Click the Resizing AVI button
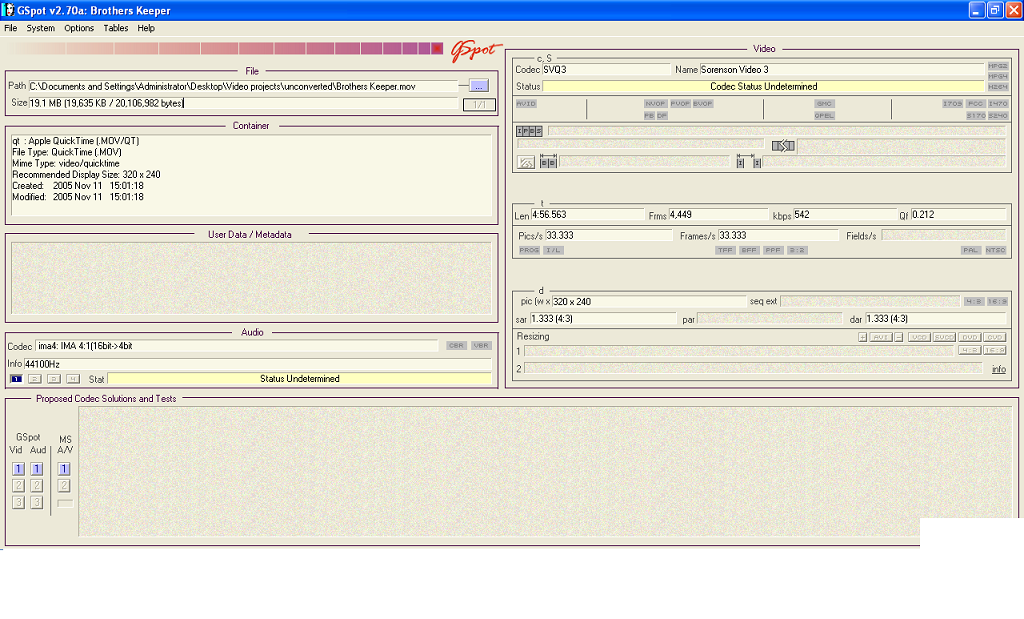 tap(880, 337)
